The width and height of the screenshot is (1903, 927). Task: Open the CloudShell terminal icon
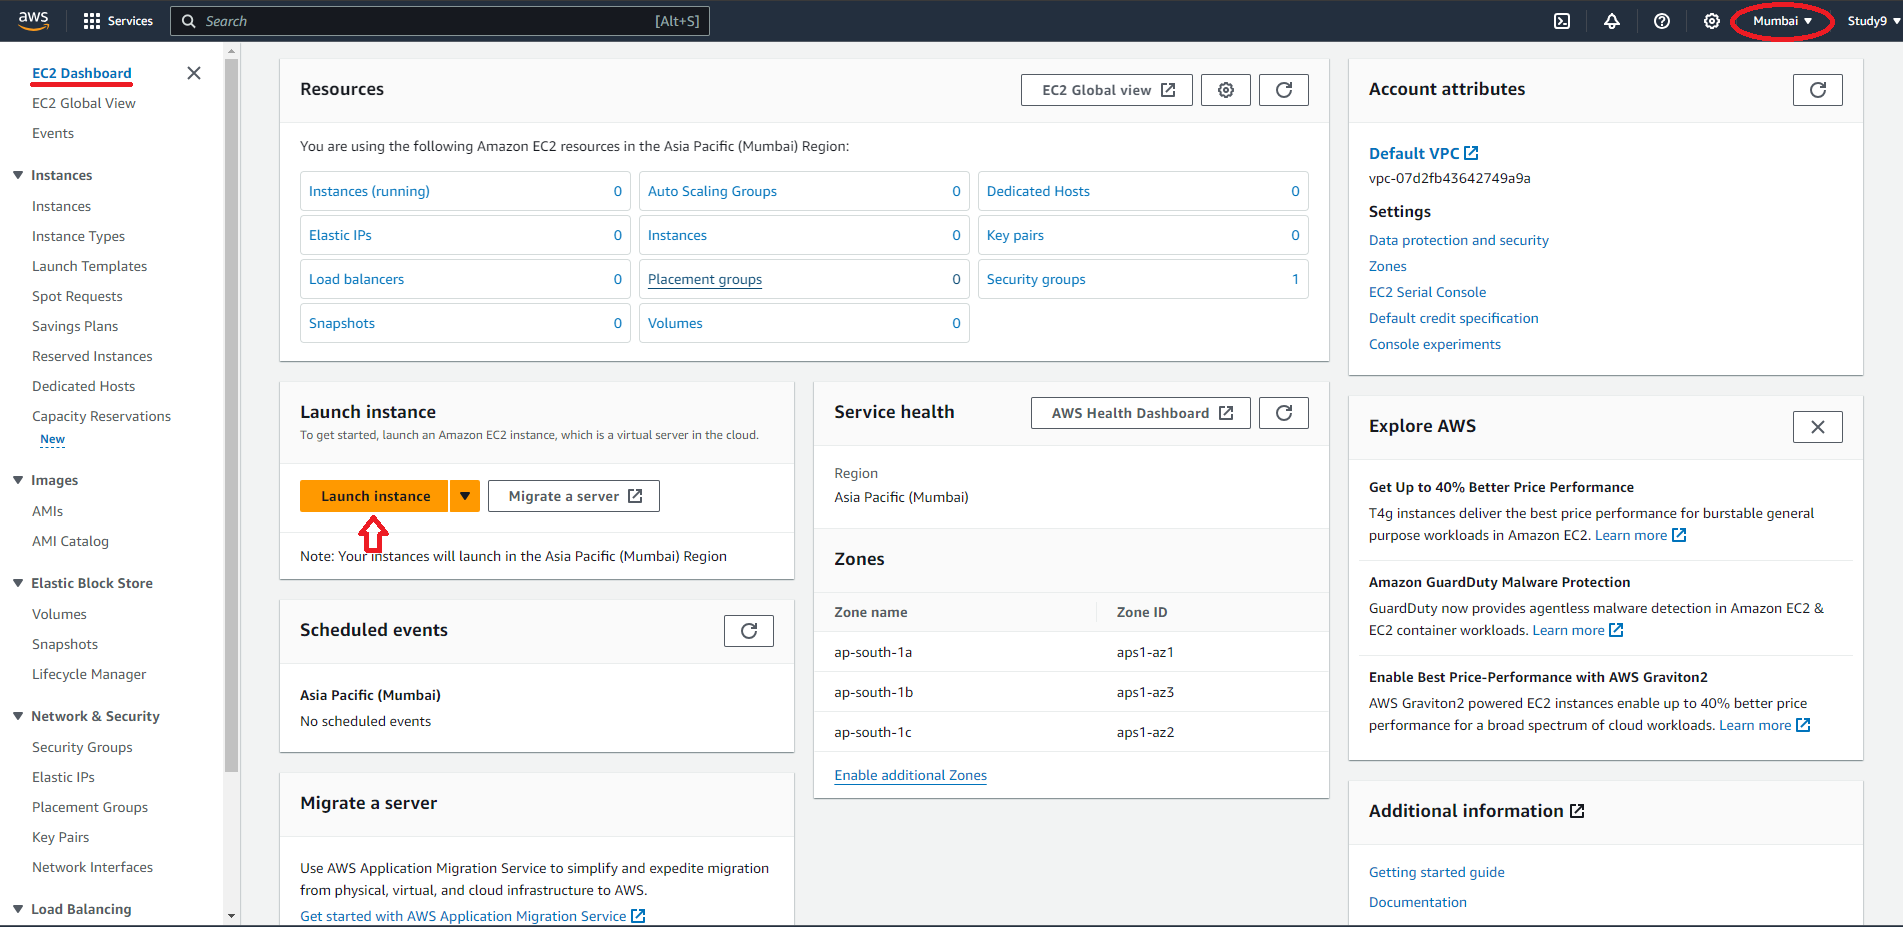click(x=1562, y=21)
